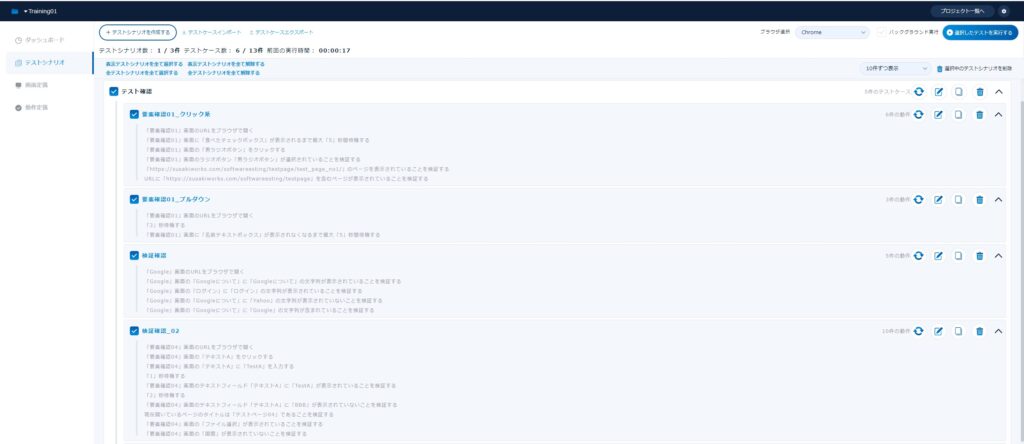The height and width of the screenshot is (444, 1024).
Task: Click the copy icon for 要素確認01_プルダウン
Action: 958,200
